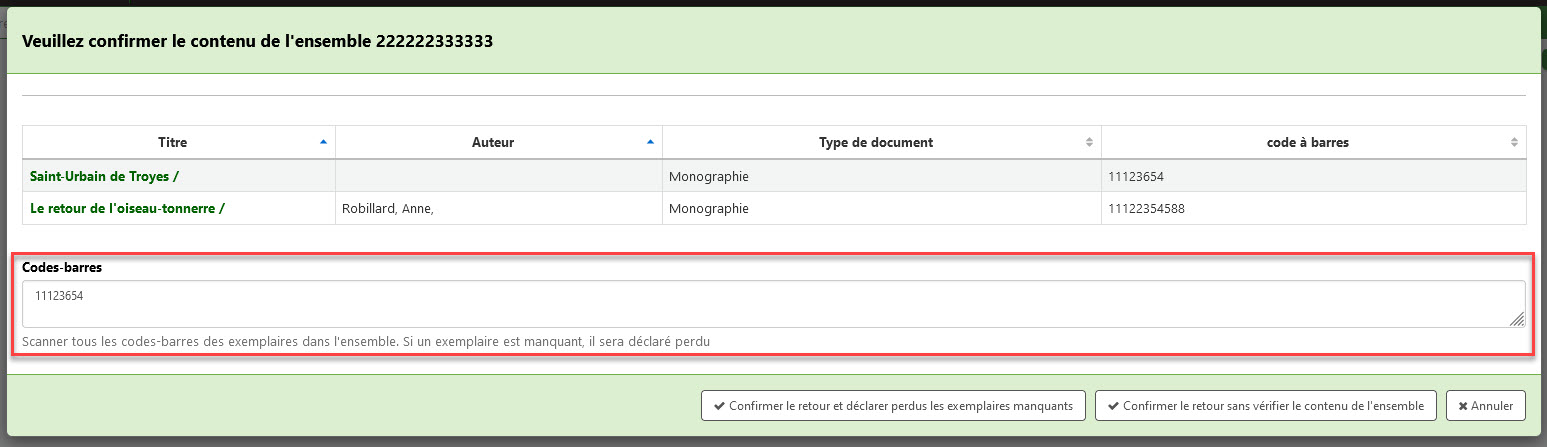Sort by the Auteur header label
1547x447 pixels.
492,143
